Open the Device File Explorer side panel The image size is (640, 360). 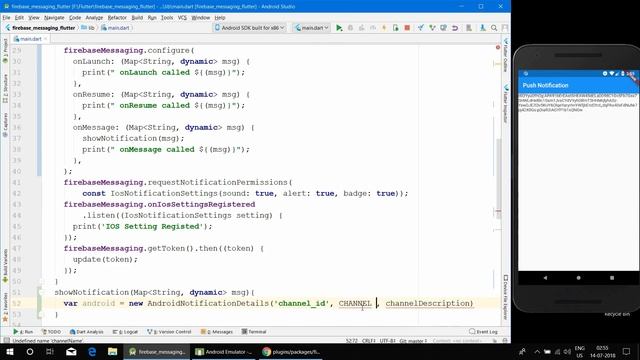505,297
